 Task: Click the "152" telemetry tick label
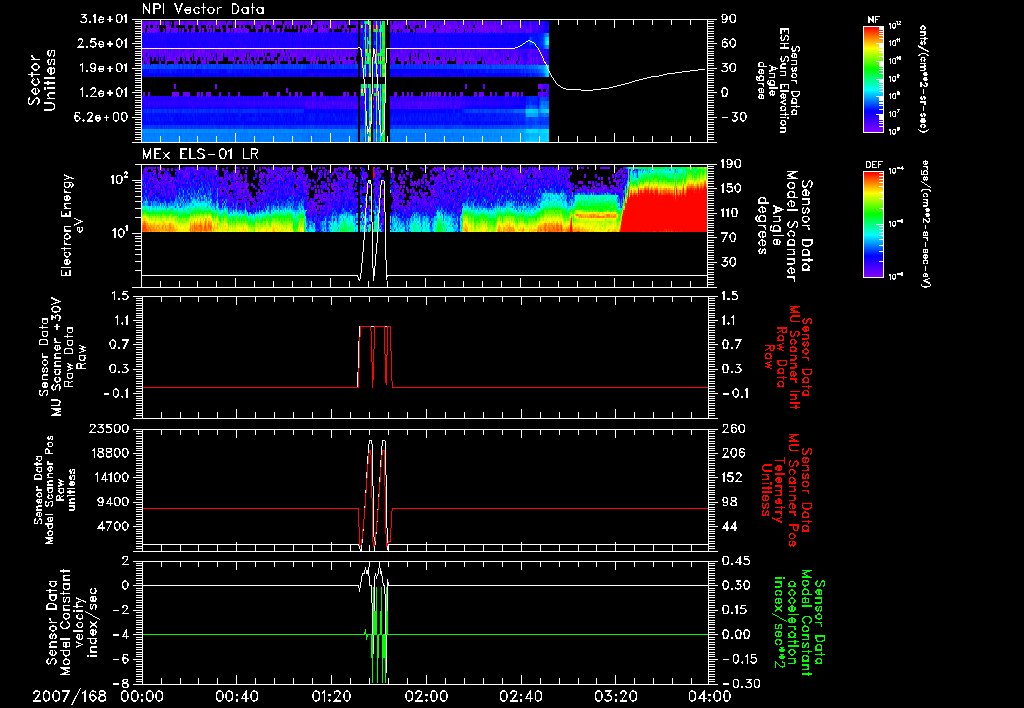pos(732,477)
